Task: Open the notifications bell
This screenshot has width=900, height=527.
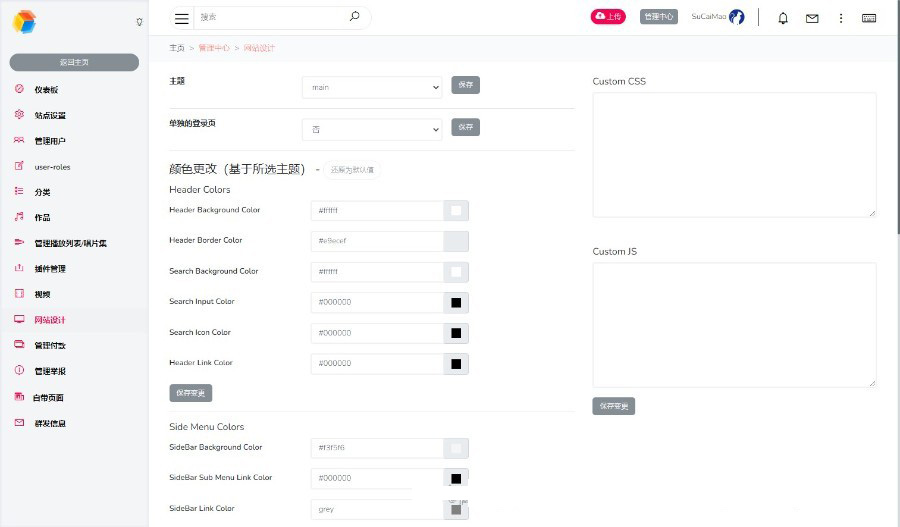Action: coord(783,18)
